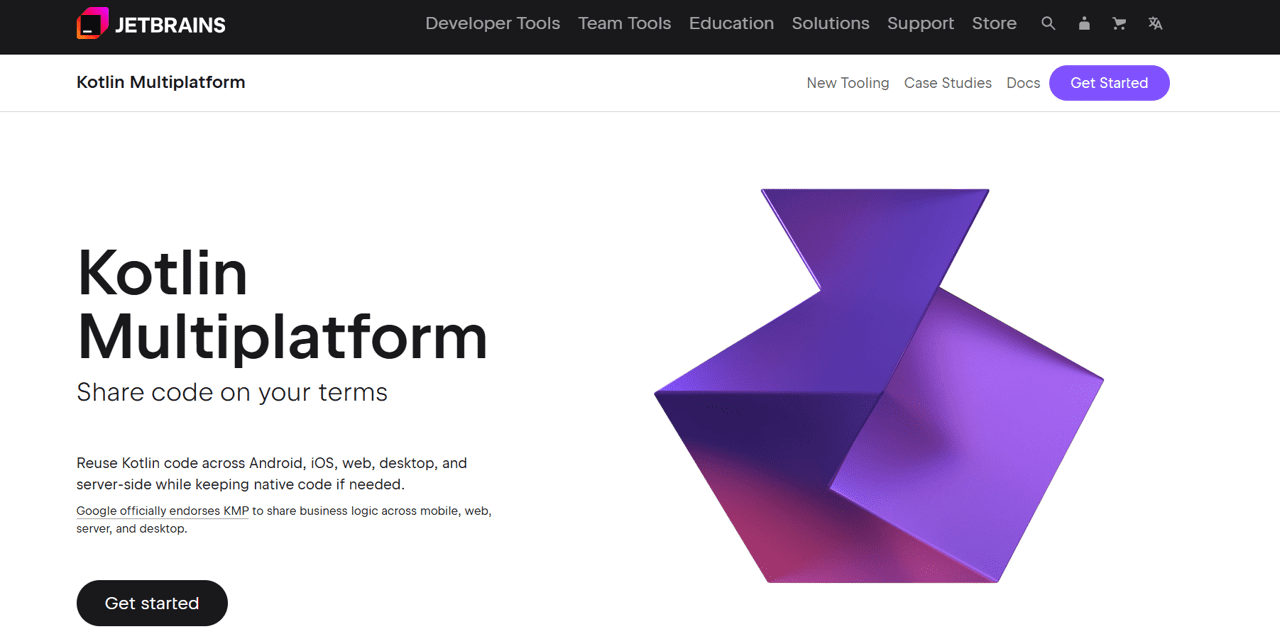Select Education in the navigation bar
The image size is (1280, 634).
coord(731,23)
